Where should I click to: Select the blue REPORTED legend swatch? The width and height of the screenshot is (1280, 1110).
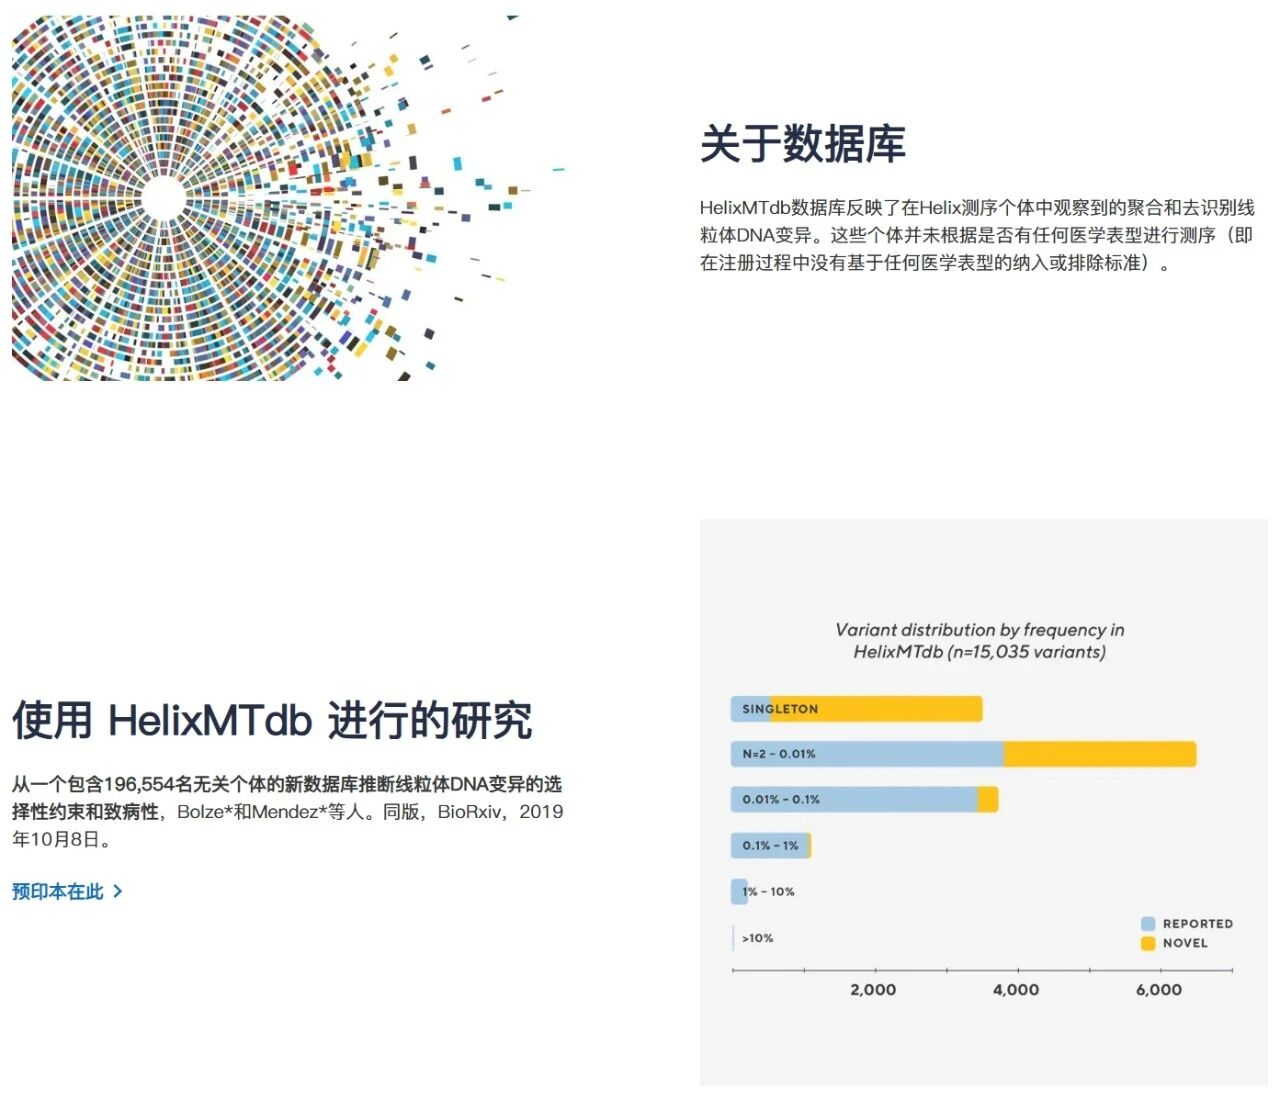pos(1148,924)
